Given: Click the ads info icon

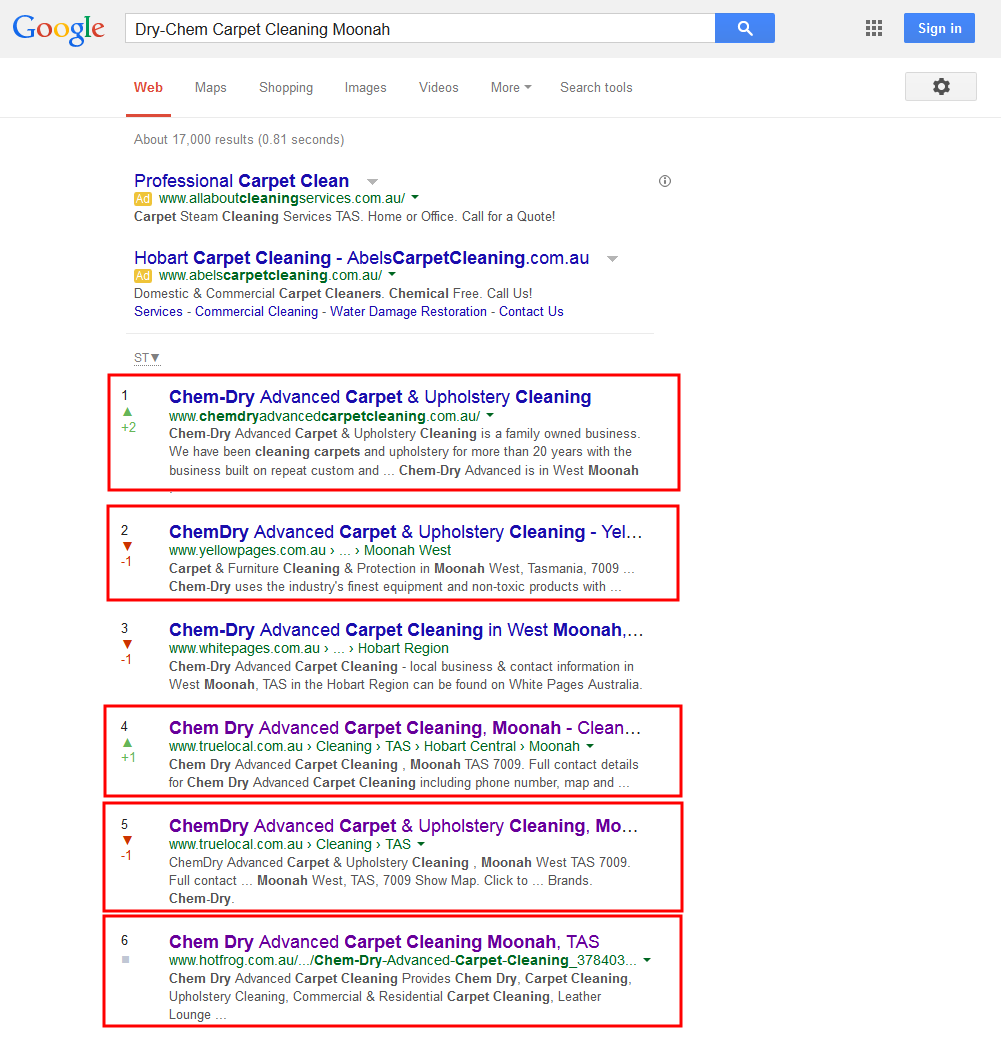Looking at the screenshot, I should [x=665, y=181].
